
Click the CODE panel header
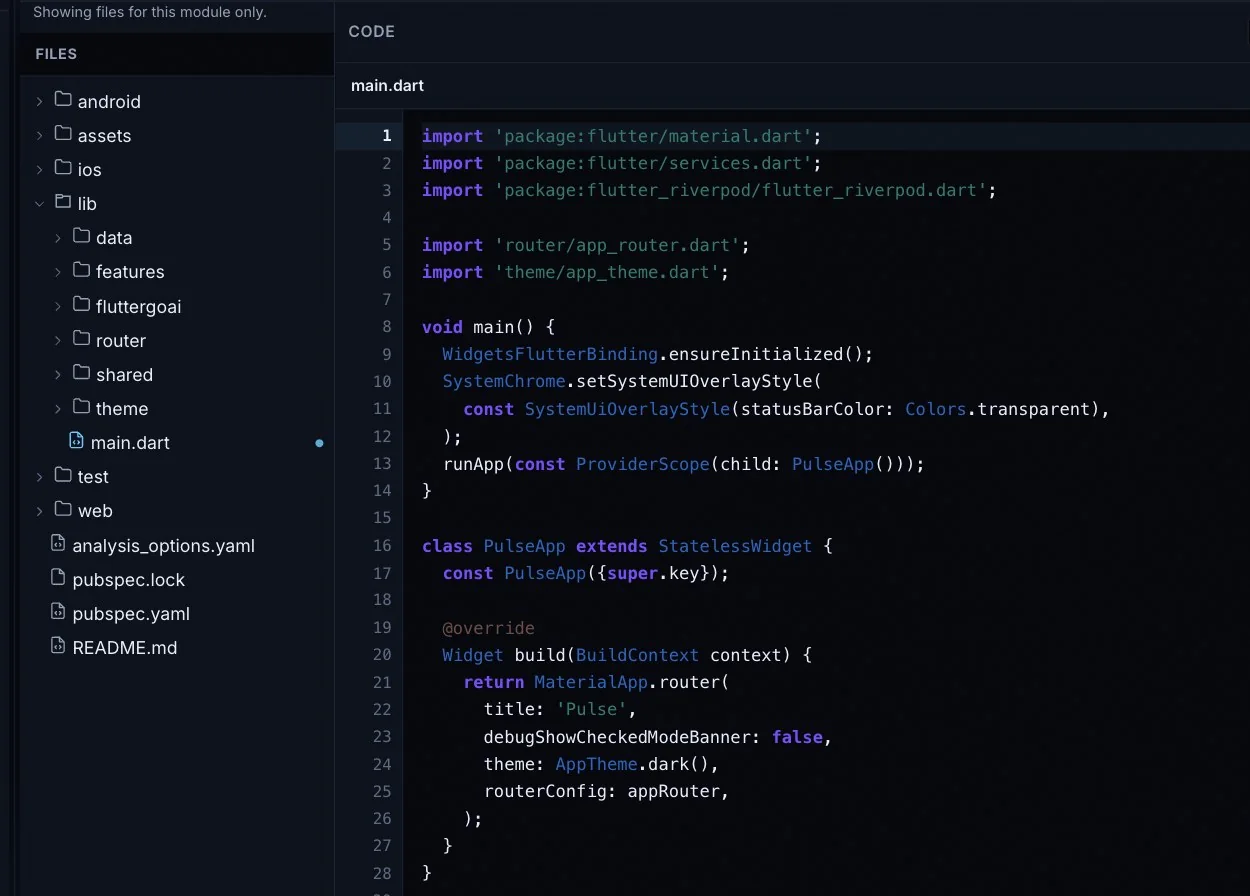pyautogui.click(x=371, y=32)
